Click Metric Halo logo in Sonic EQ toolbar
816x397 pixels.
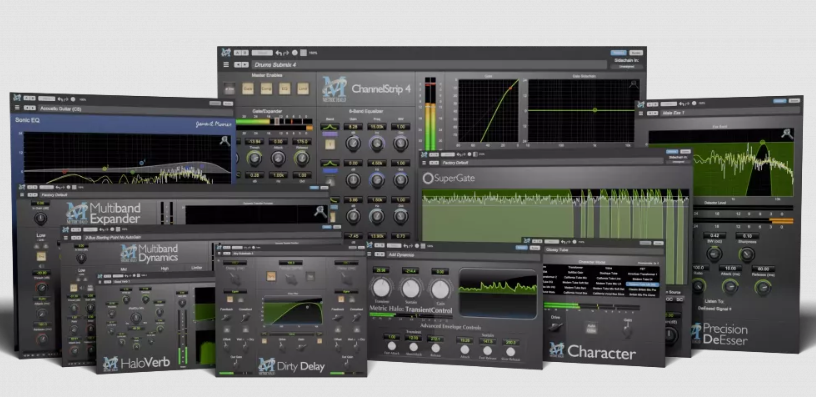point(17,97)
